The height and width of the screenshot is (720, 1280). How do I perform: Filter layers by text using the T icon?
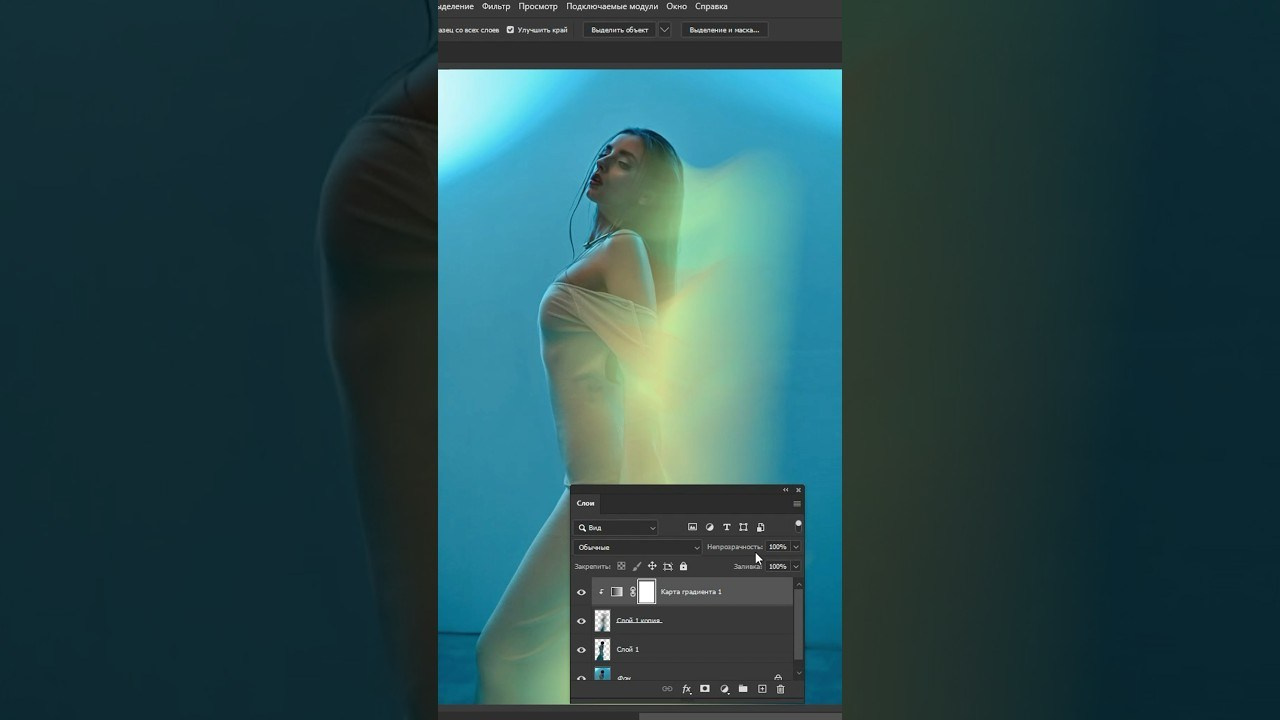pos(727,527)
